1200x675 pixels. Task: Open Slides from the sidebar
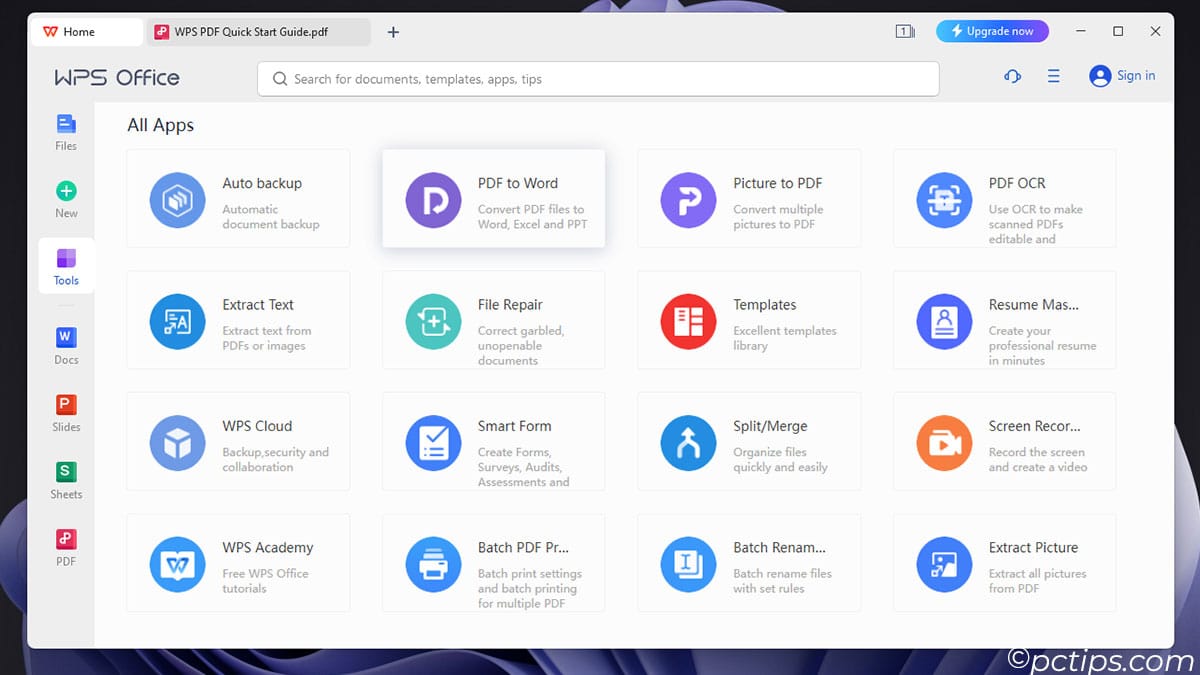tap(65, 412)
